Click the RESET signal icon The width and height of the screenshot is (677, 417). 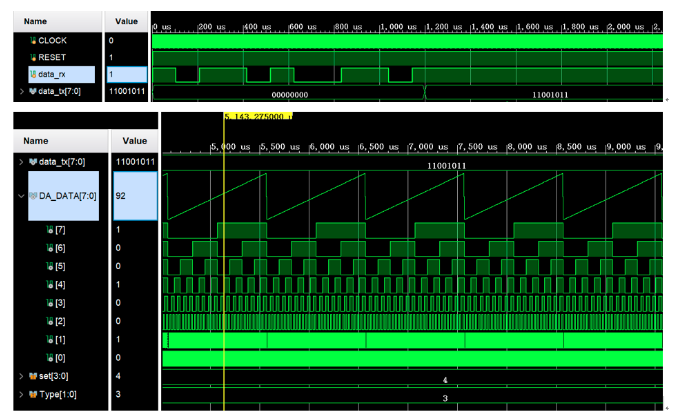pyautogui.click(x=33, y=57)
